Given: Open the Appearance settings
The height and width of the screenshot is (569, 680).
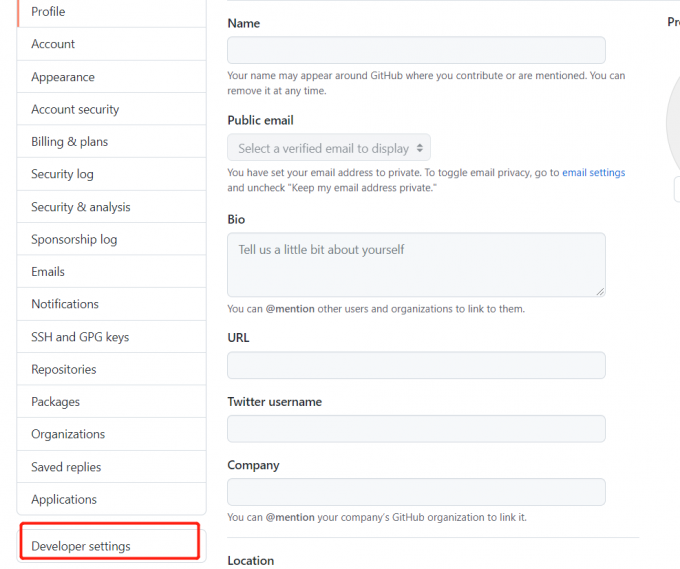Looking at the screenshot, I should (63, 77).
